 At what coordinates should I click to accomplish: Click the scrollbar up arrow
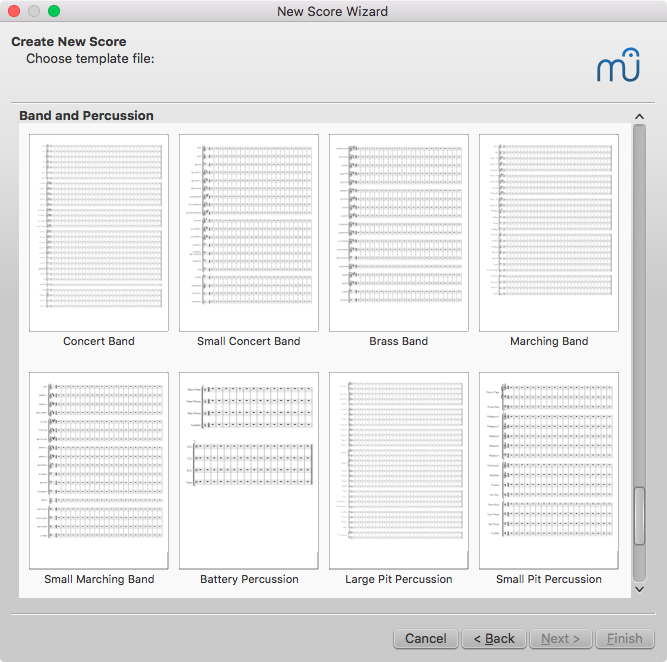click(639, 116)
